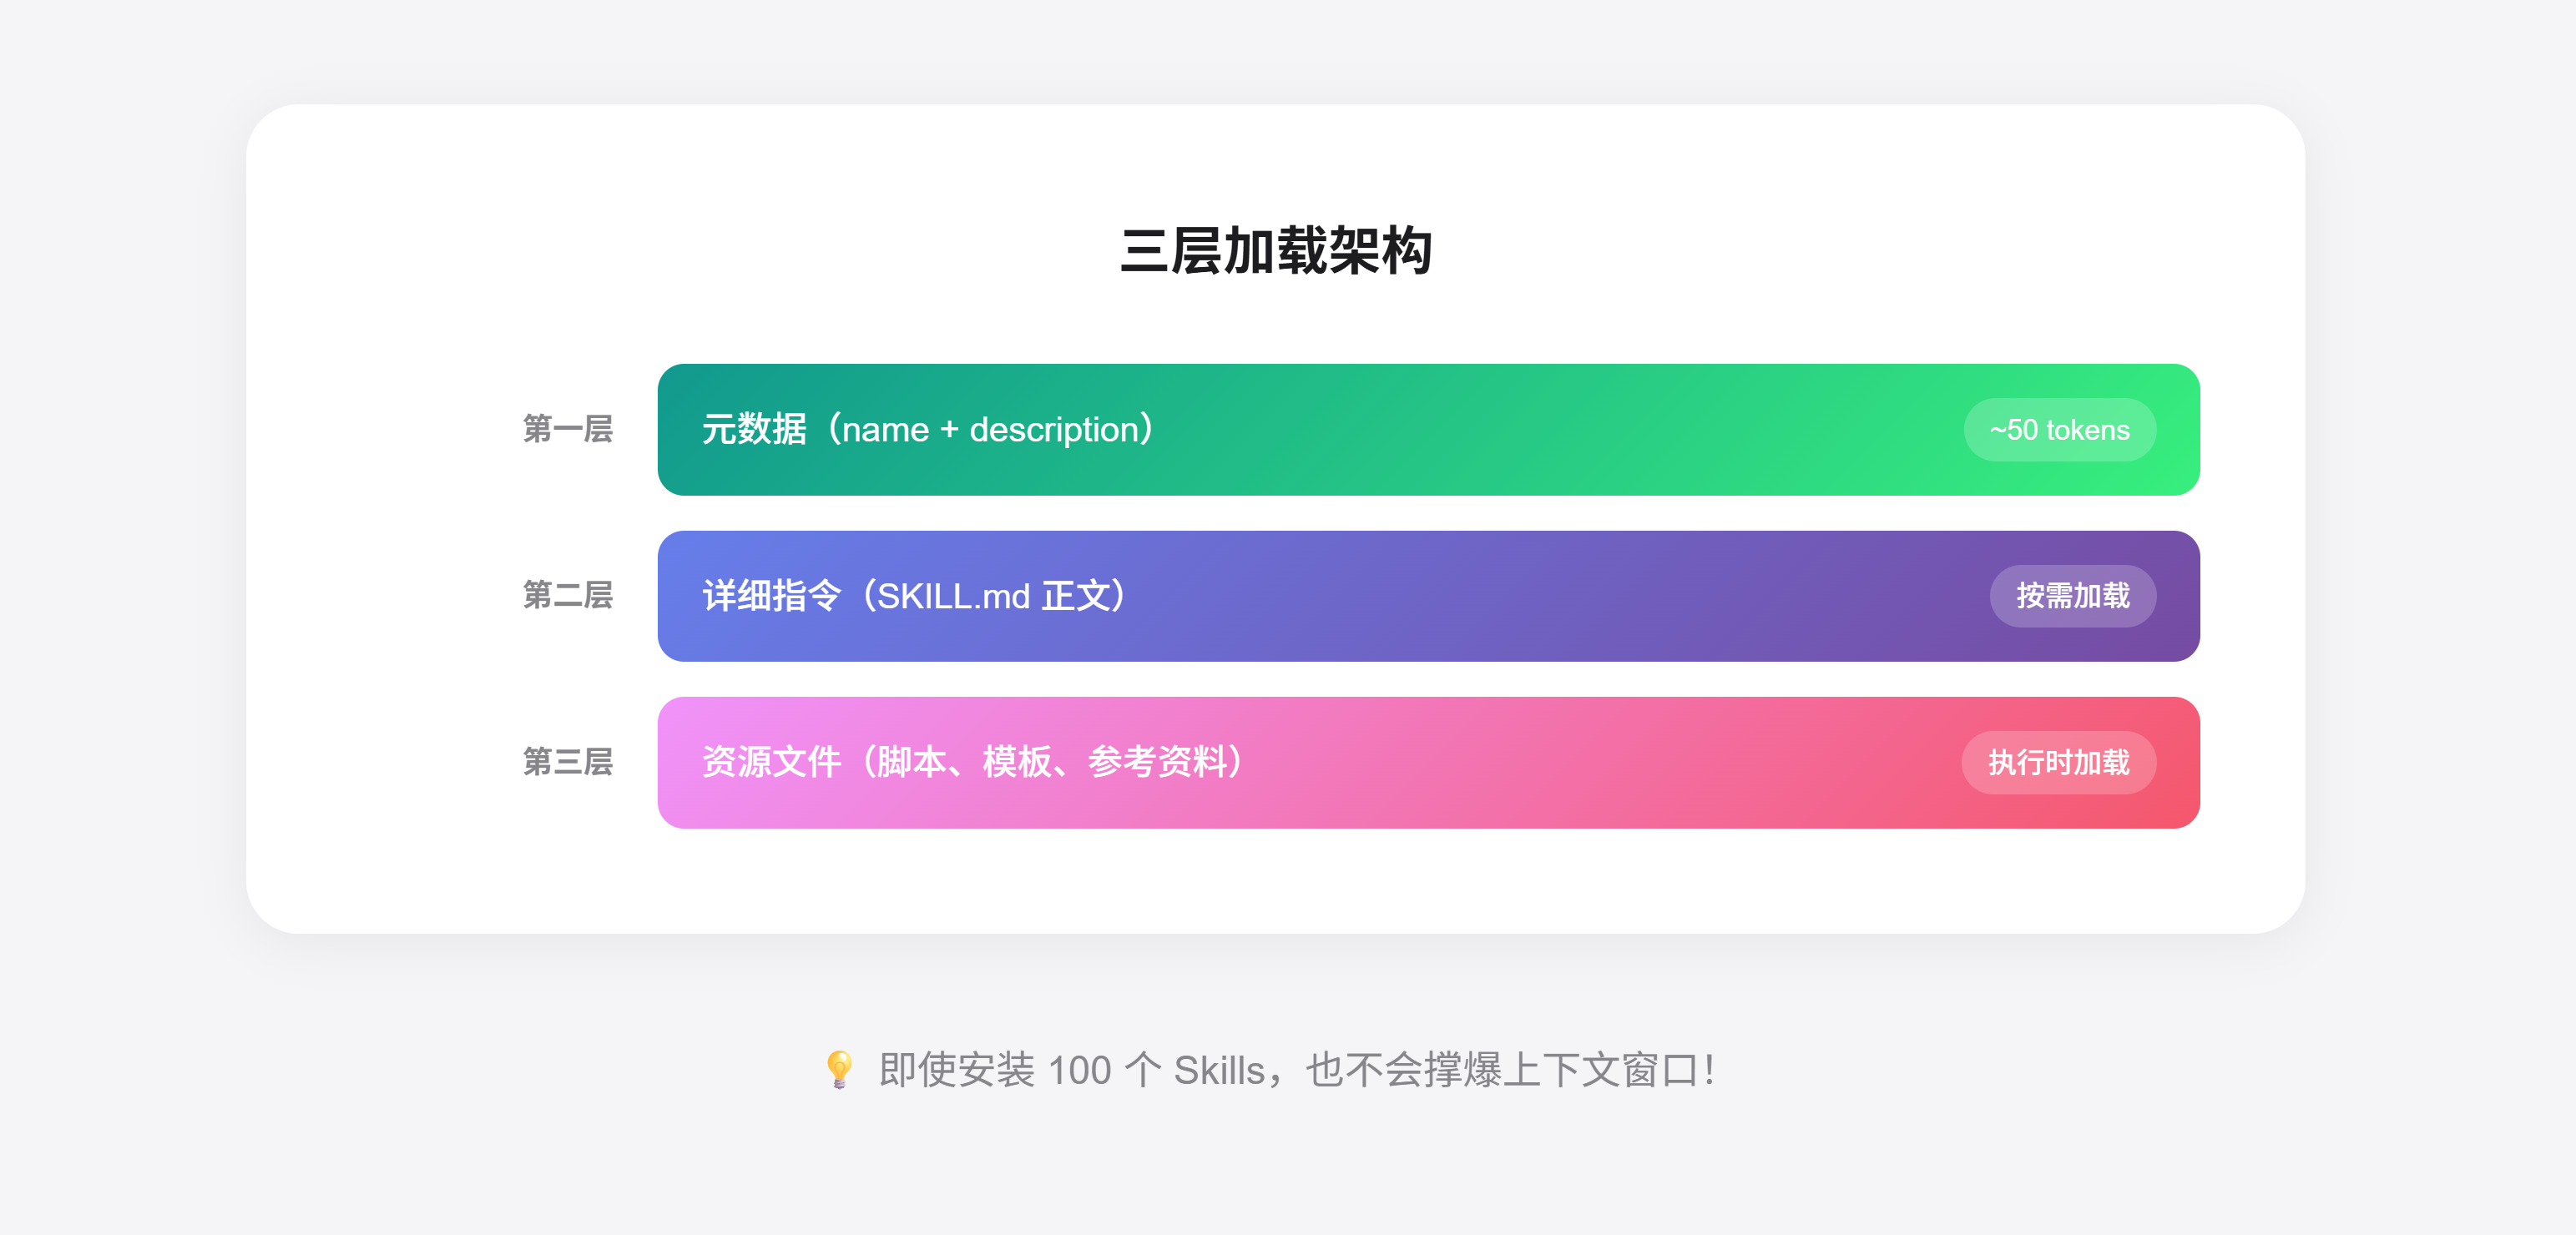Click the 元数据 text in green bar

754,429
